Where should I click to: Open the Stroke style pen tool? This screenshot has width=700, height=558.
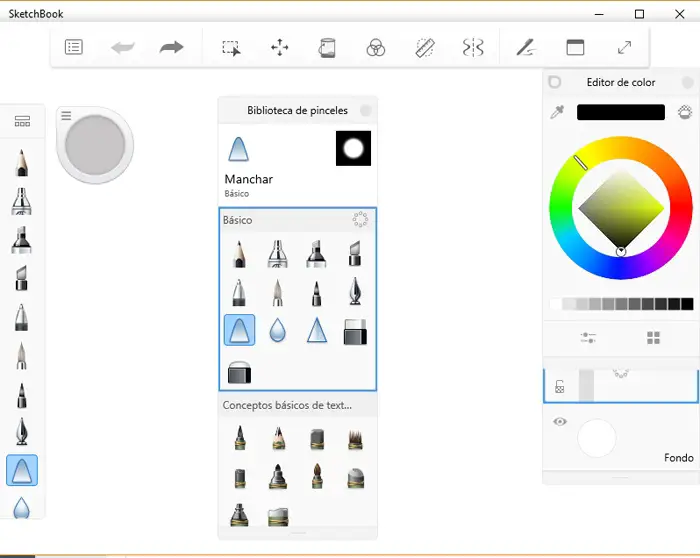point(526,47)
